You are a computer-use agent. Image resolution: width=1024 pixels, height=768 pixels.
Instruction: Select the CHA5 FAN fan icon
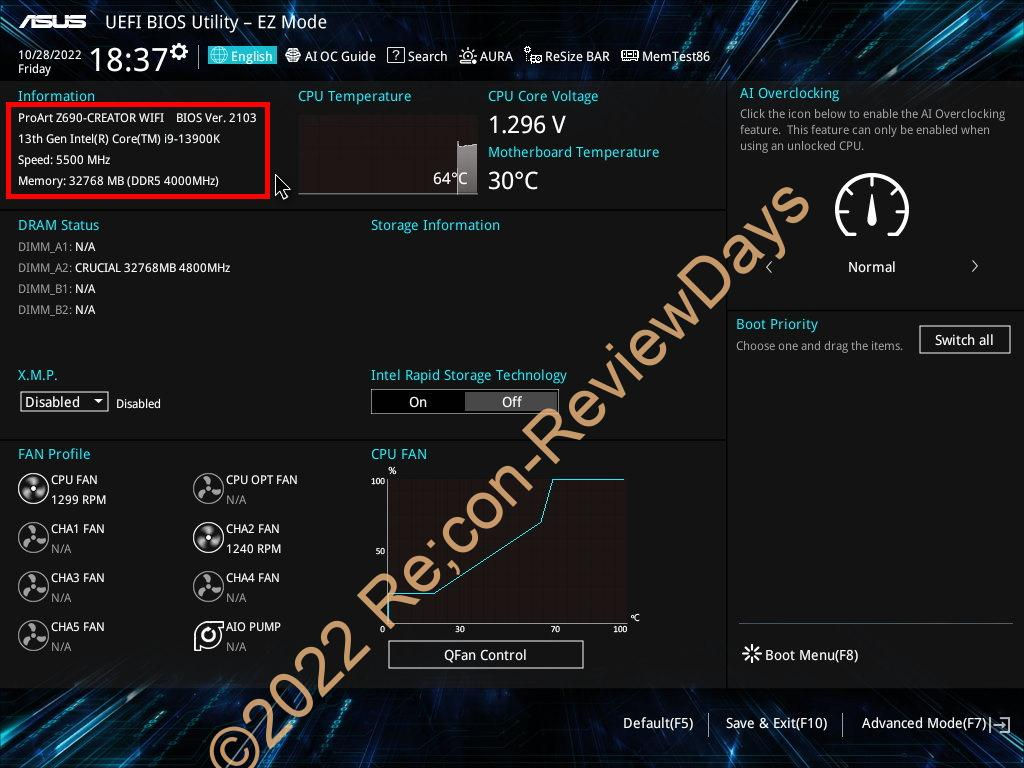tap(33, 635)
